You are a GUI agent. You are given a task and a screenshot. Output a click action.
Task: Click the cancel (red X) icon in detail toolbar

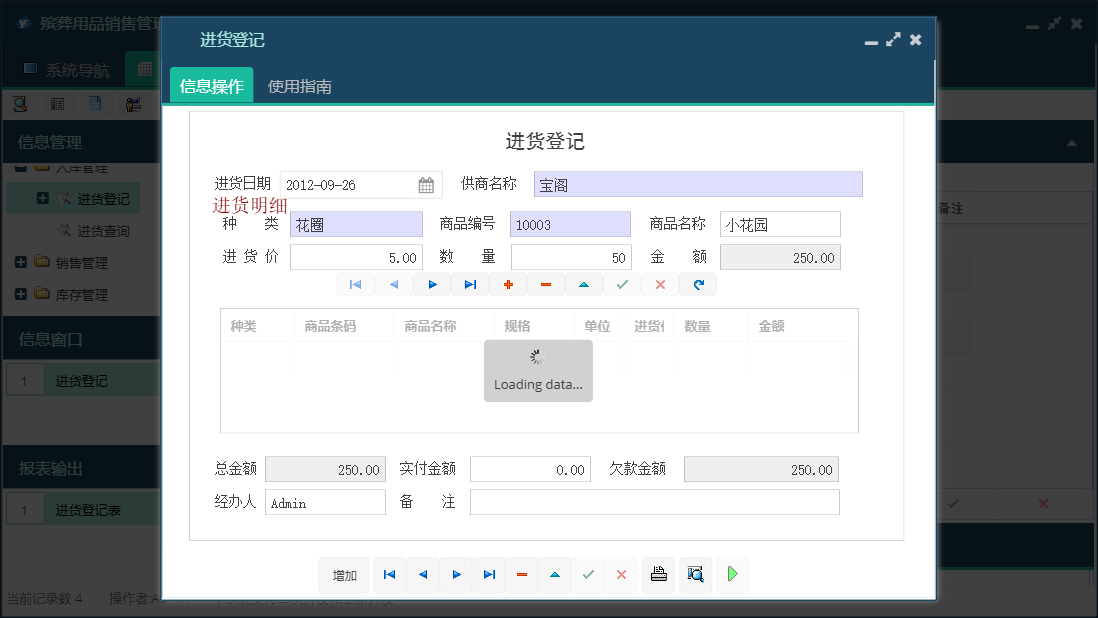(660, 284)
